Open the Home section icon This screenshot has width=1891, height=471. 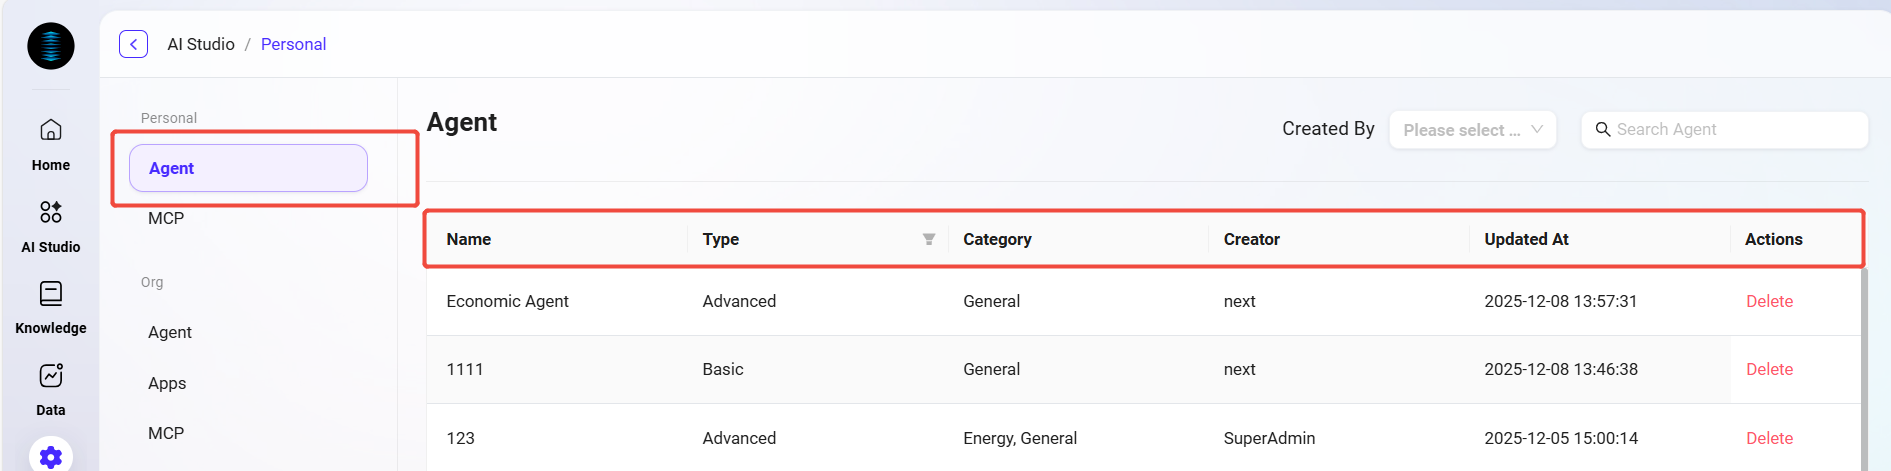[x=51, y=130]
